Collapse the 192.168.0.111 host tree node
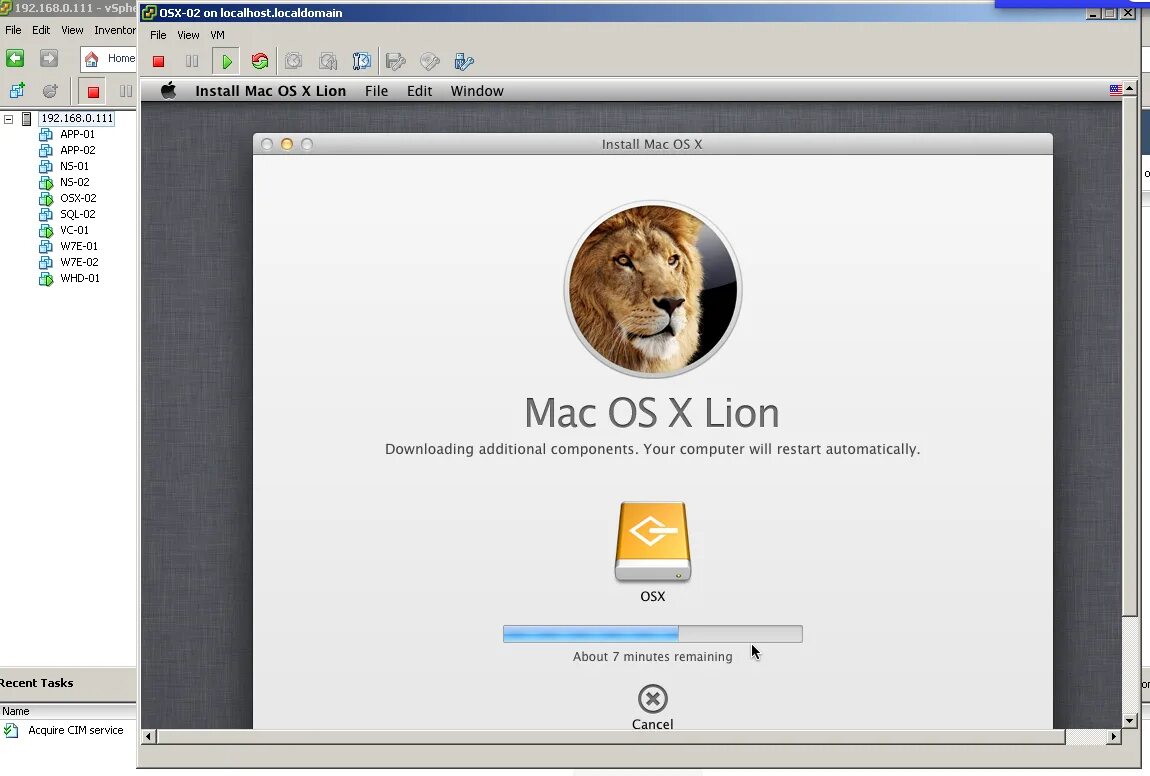 click(9, 118)
